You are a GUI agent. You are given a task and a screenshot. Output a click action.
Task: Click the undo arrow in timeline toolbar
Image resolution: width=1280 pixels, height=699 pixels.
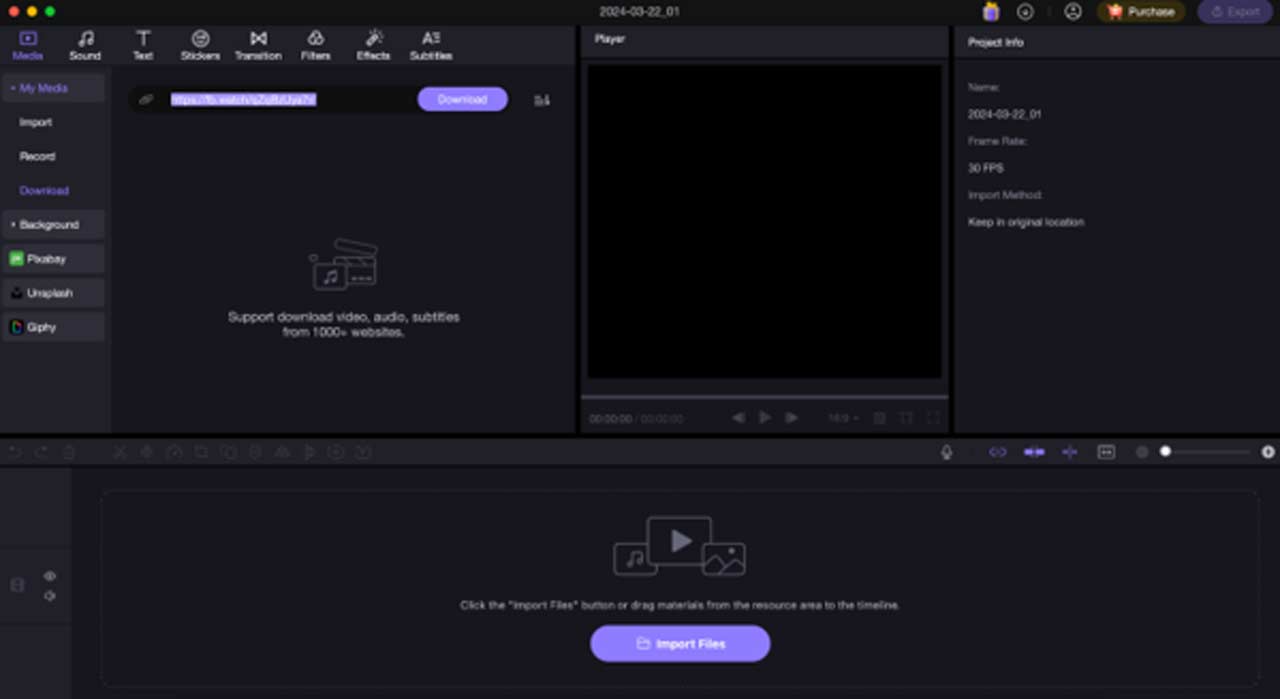coord(15,452)
